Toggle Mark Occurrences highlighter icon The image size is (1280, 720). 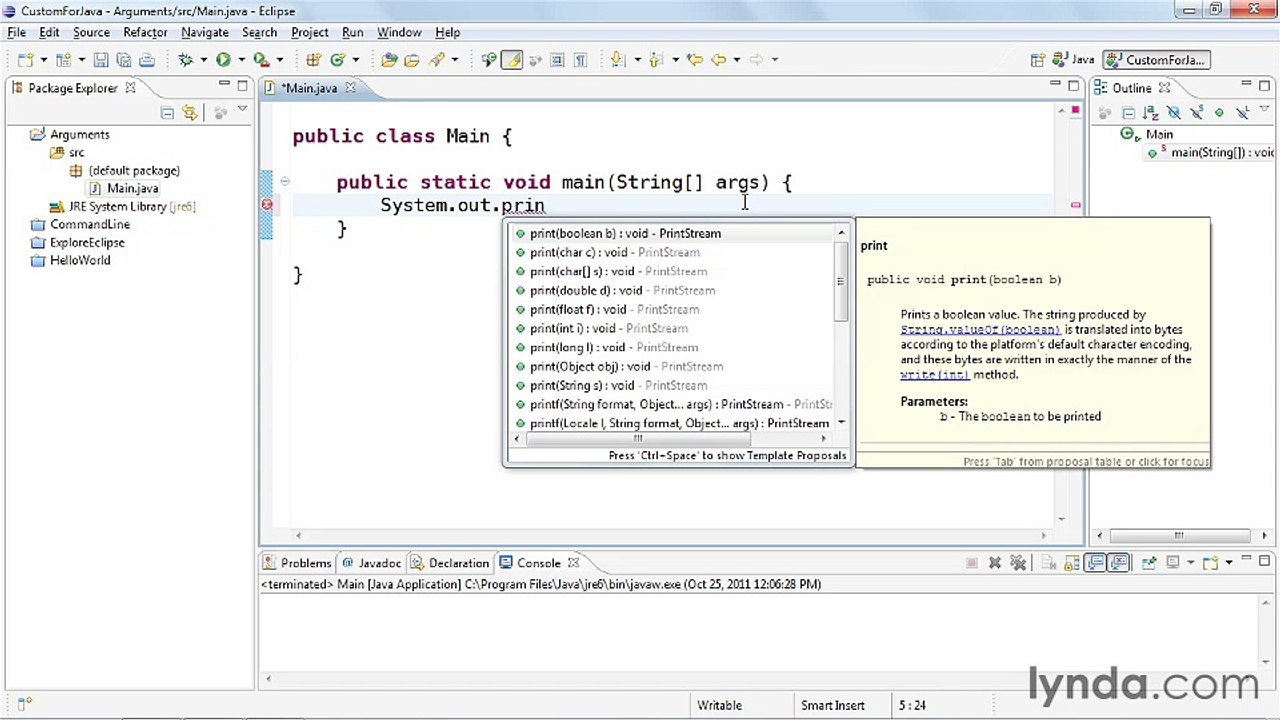[511, 60]
